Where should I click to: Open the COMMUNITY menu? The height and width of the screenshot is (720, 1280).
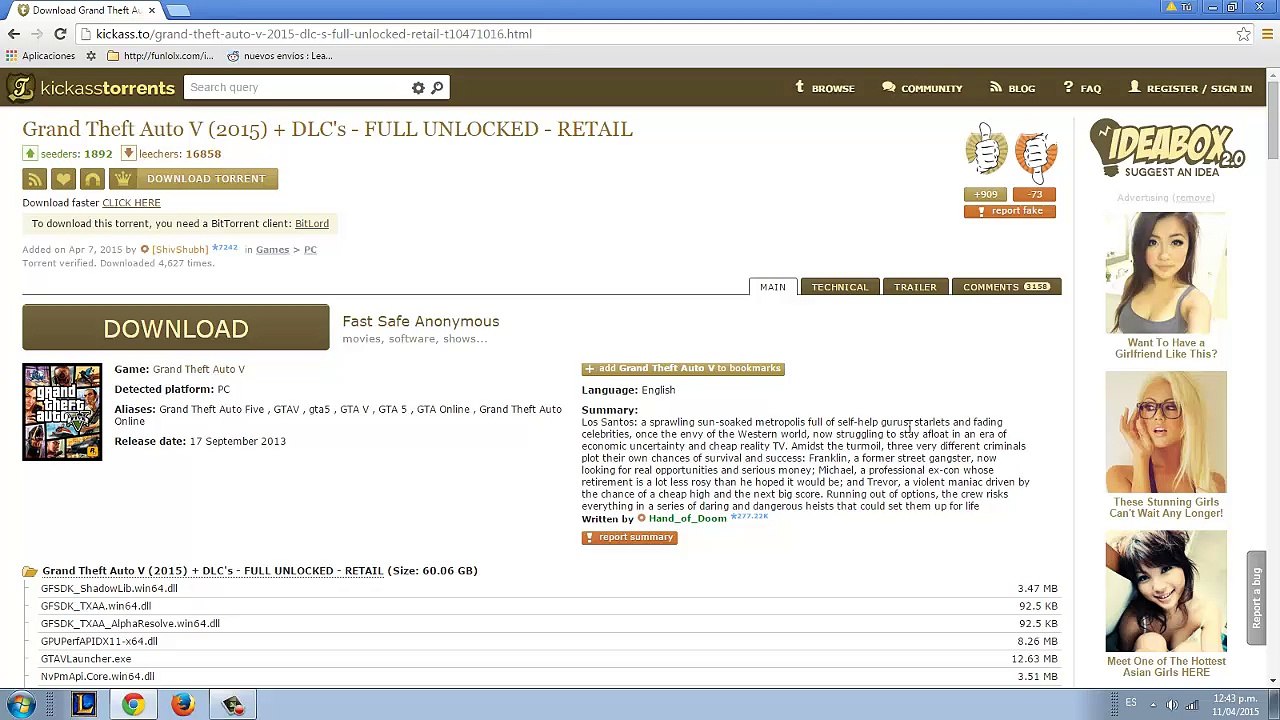click(x=922, y=88)
